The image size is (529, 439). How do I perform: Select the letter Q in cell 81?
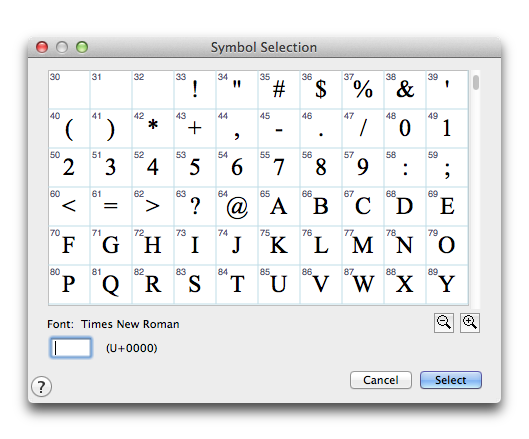111,284
